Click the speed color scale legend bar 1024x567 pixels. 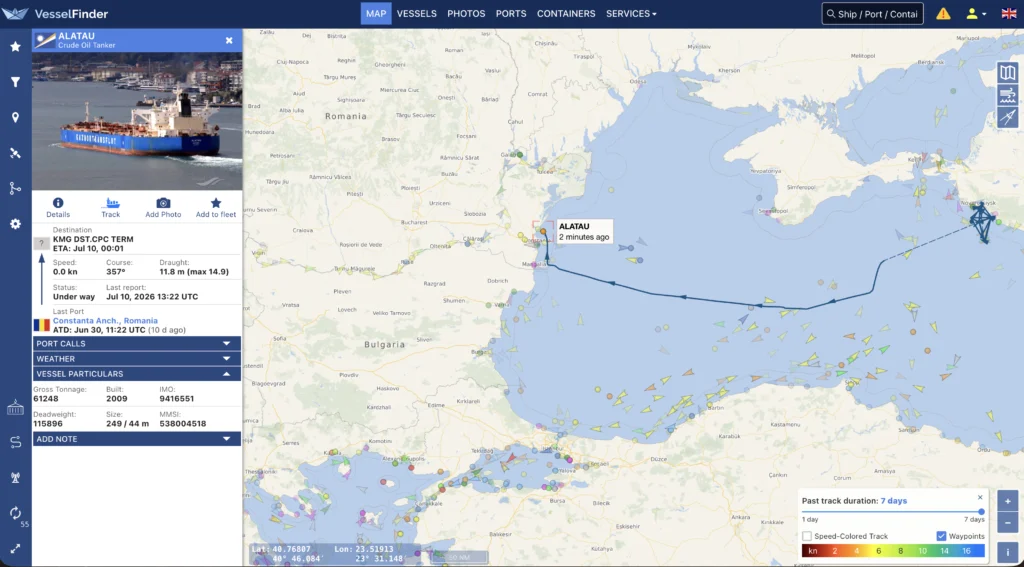coord(893,551)
